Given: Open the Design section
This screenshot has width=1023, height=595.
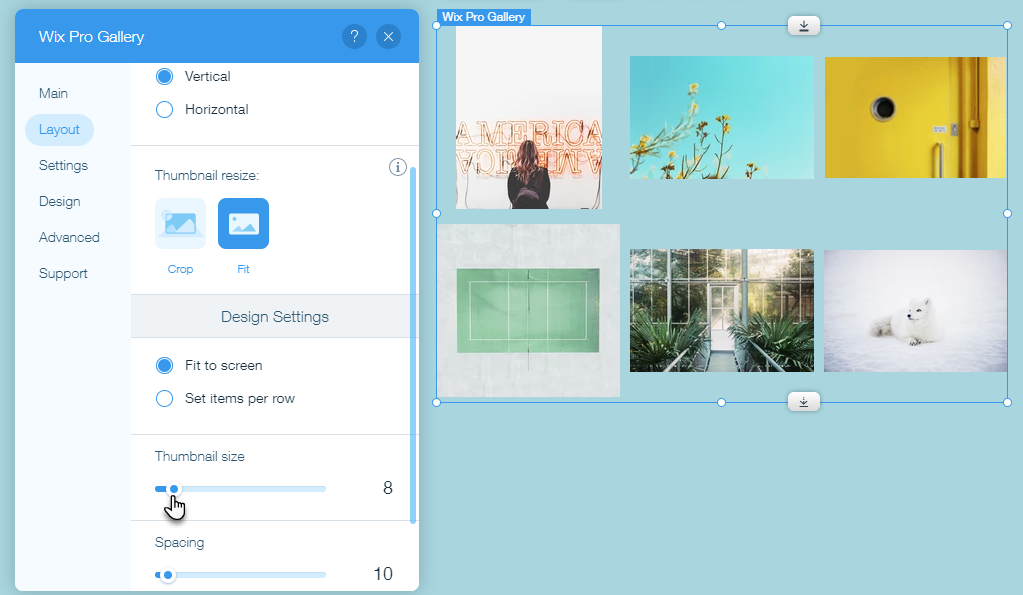Looking at the screenshot, I should 59,201.
